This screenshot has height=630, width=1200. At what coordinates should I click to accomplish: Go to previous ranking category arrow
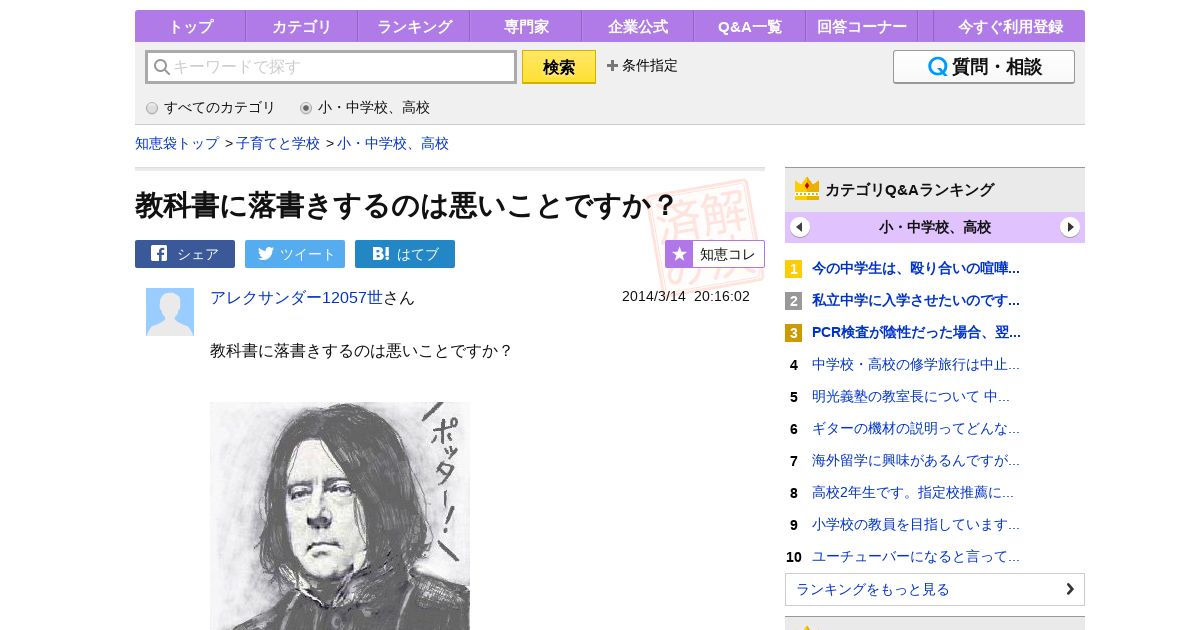click(800, 227)
